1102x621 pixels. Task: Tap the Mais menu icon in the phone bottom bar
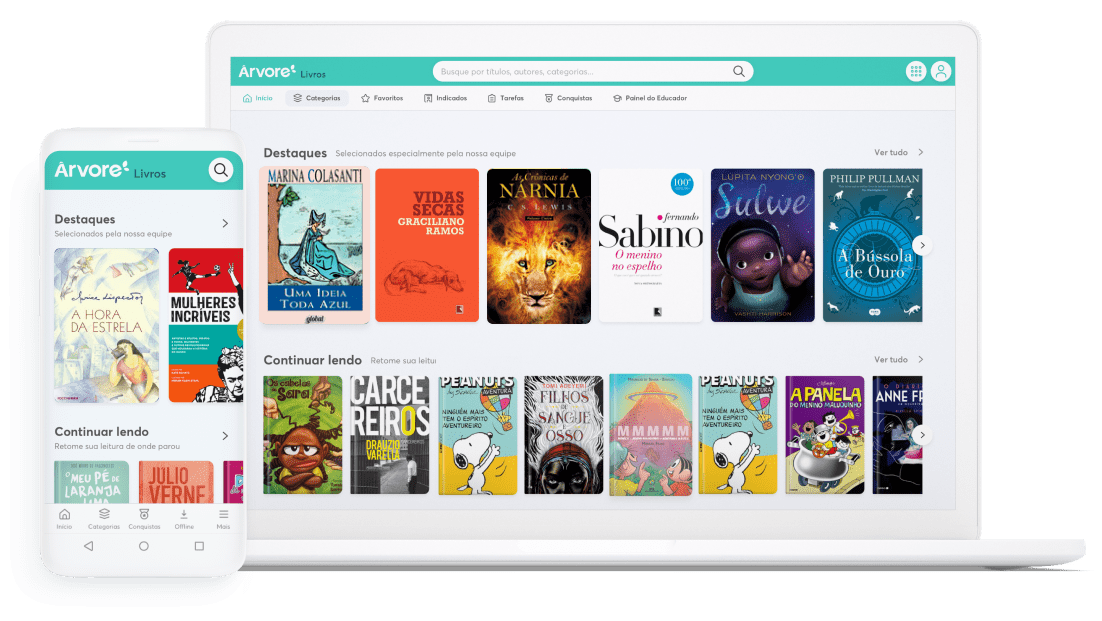coord(223,519)
